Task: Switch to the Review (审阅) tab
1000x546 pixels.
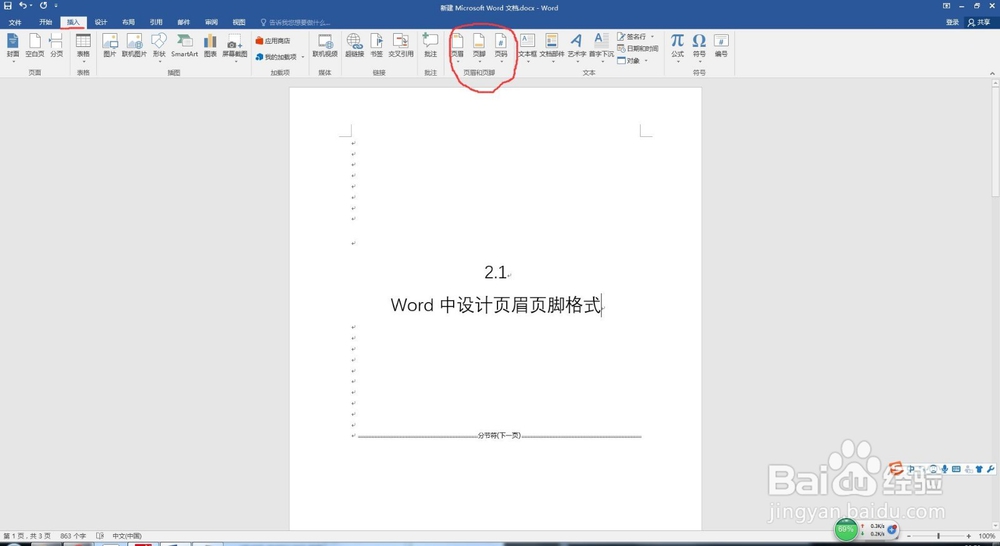Action: [211, 22]
